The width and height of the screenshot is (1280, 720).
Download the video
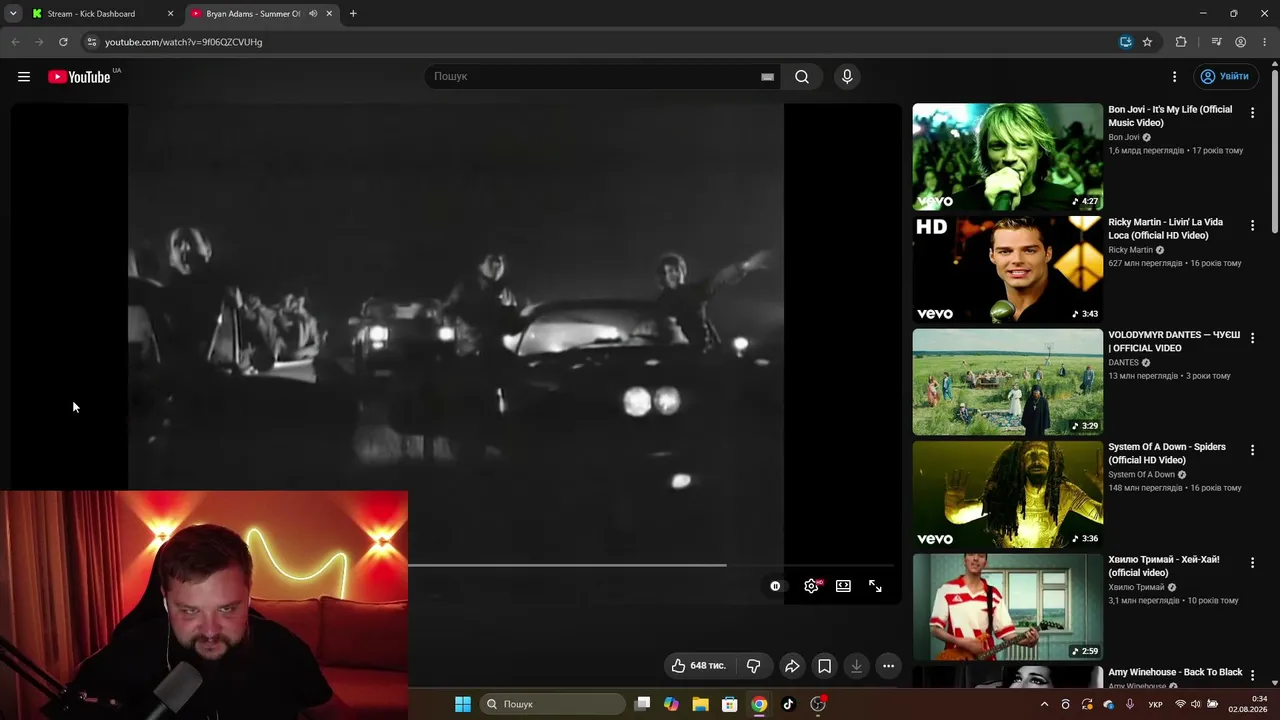tap(856, 666)
